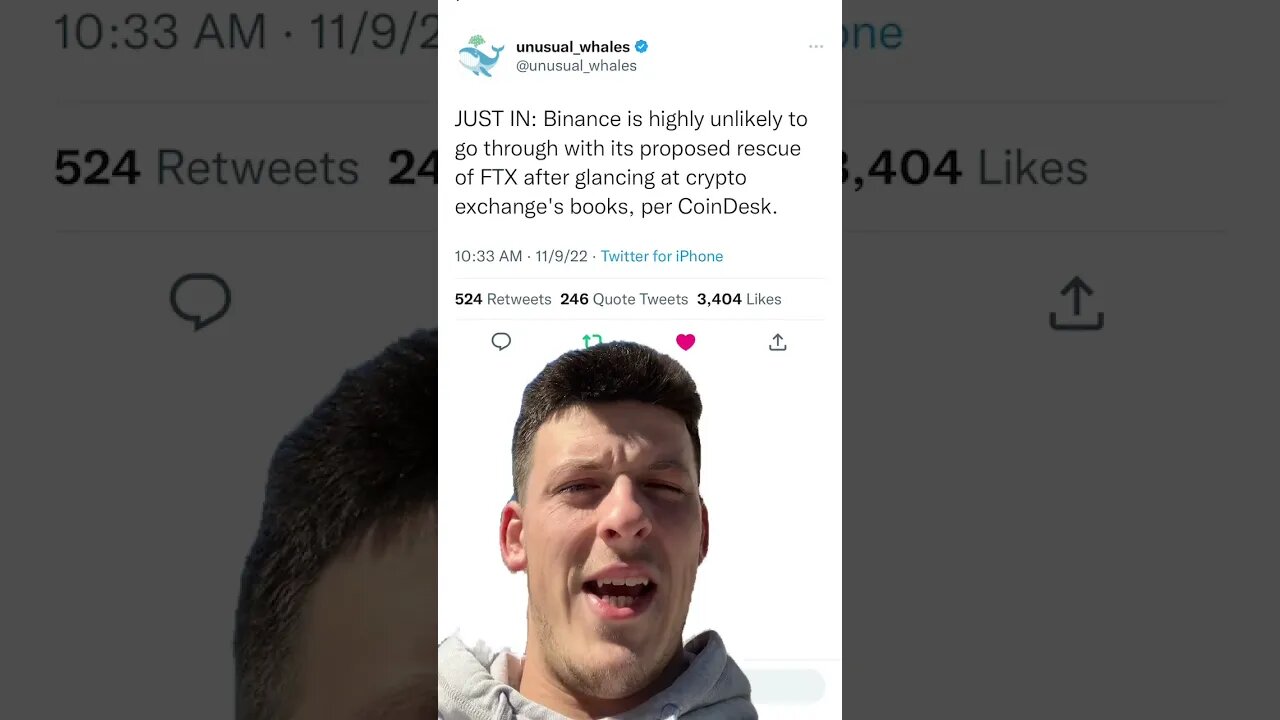This screenshot has height=720, width=1280.
Task: Open the @unusual_whales handle
Action: [x=576, y=66]
